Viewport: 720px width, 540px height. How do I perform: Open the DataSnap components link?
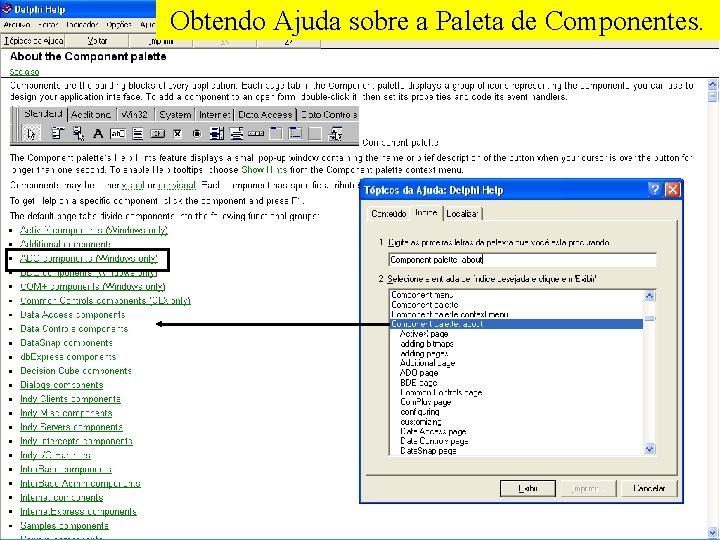click(x=66, y=343)
